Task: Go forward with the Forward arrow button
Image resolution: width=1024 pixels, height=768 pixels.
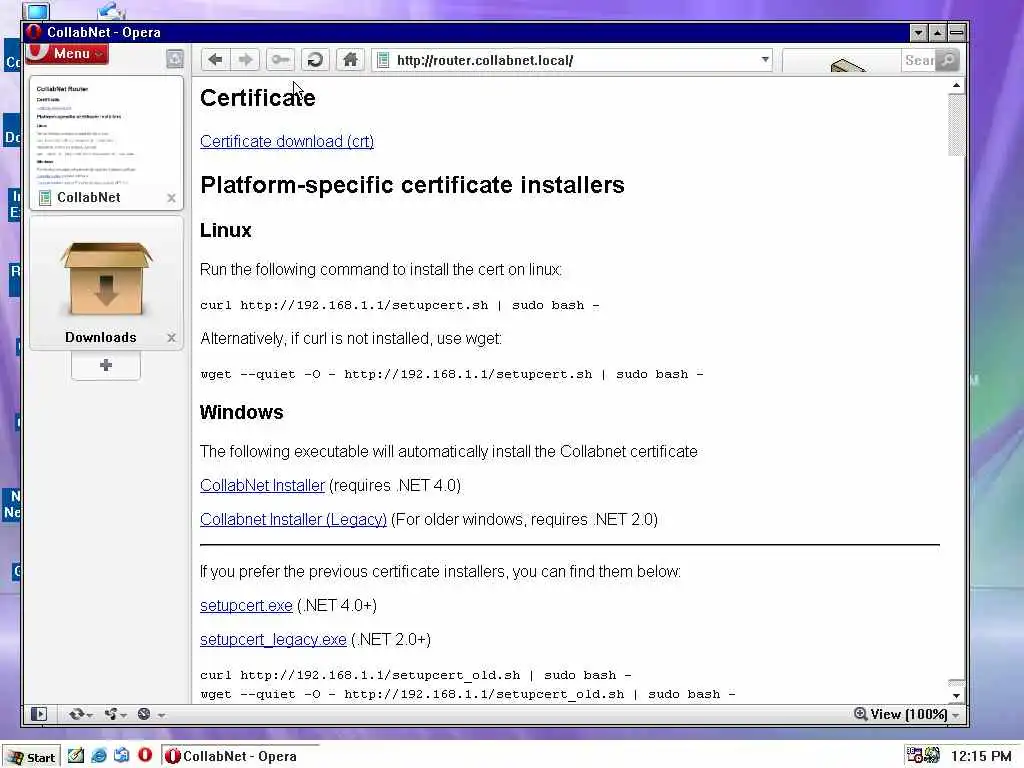Action: [x=246, y=60]
